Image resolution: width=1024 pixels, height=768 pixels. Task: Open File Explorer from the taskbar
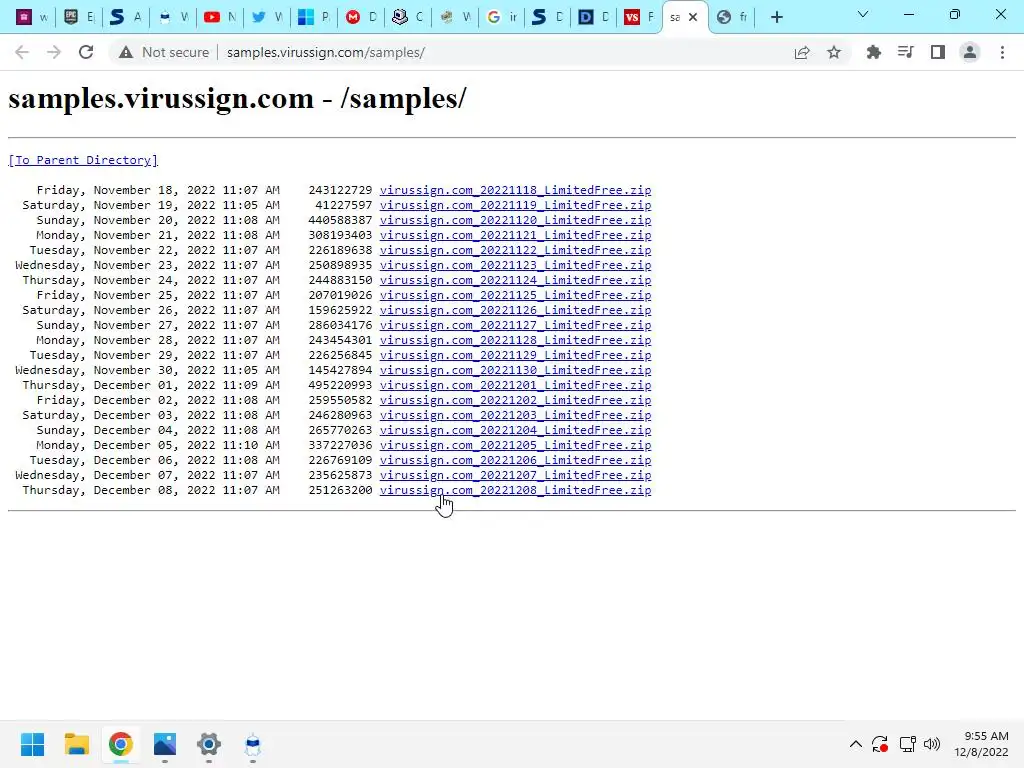[x=76, y=744]
